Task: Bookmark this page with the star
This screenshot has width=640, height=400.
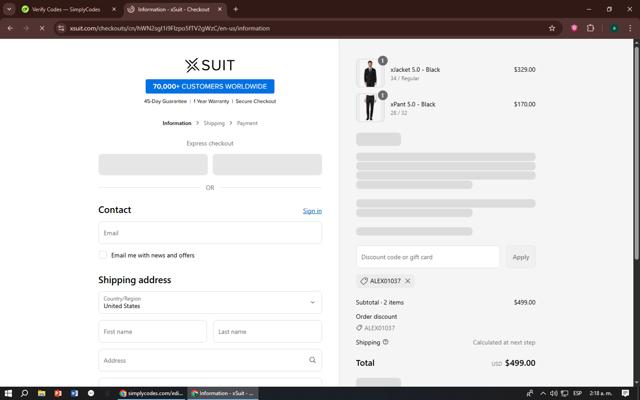Action: pyautogui.click(x=552, y=28)
